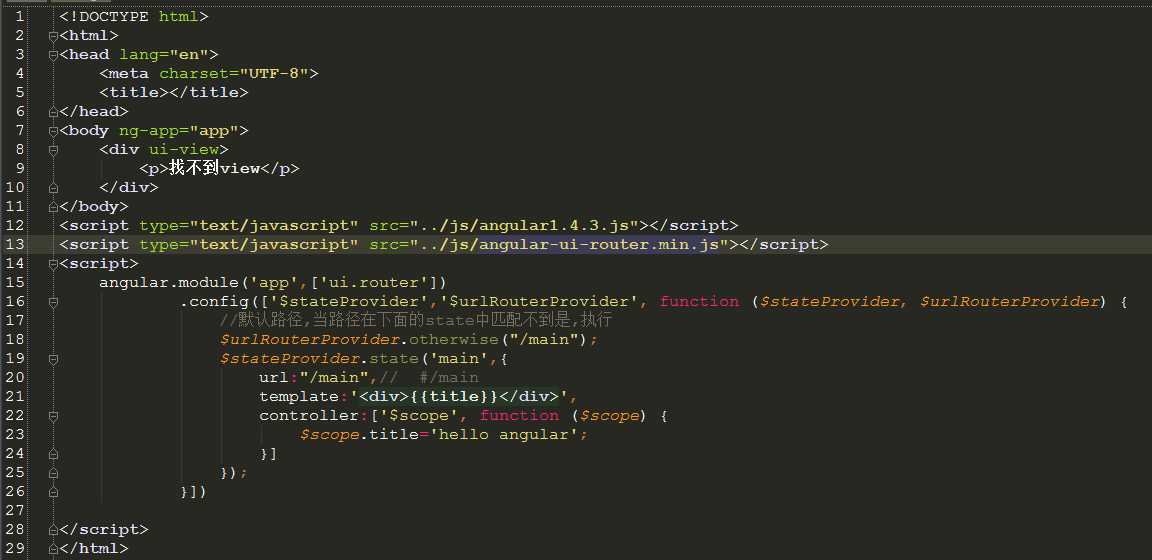Screen dimensions: 1152x560
Task: Click the charset attribute in meta tag
Action: tap(193, 73)
